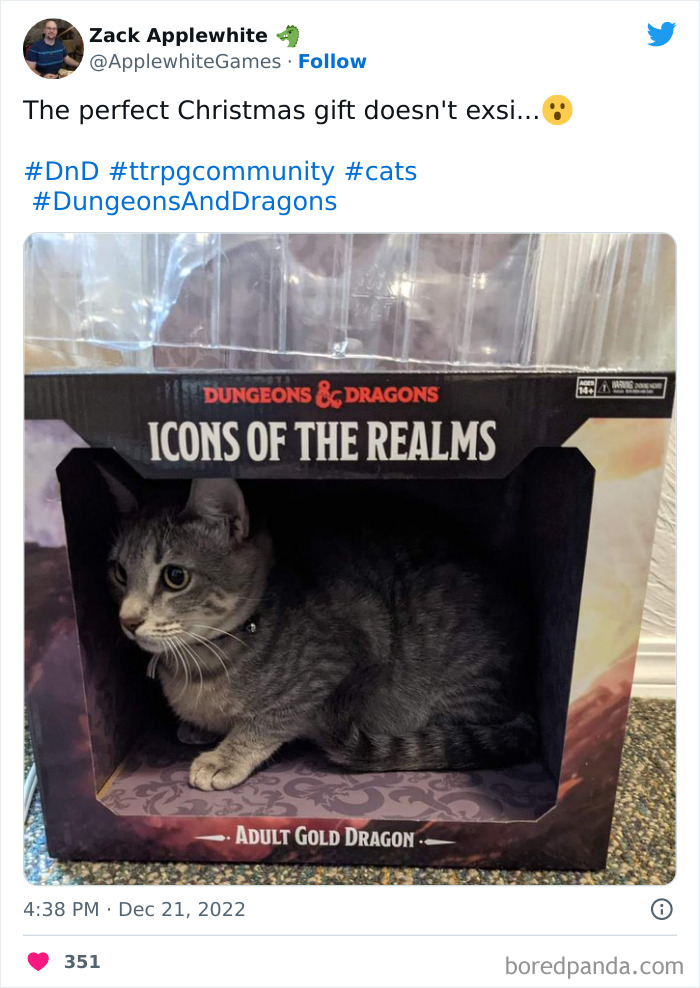Open the #cats hashtag
The image size is (700, 988).
(381, 171)
